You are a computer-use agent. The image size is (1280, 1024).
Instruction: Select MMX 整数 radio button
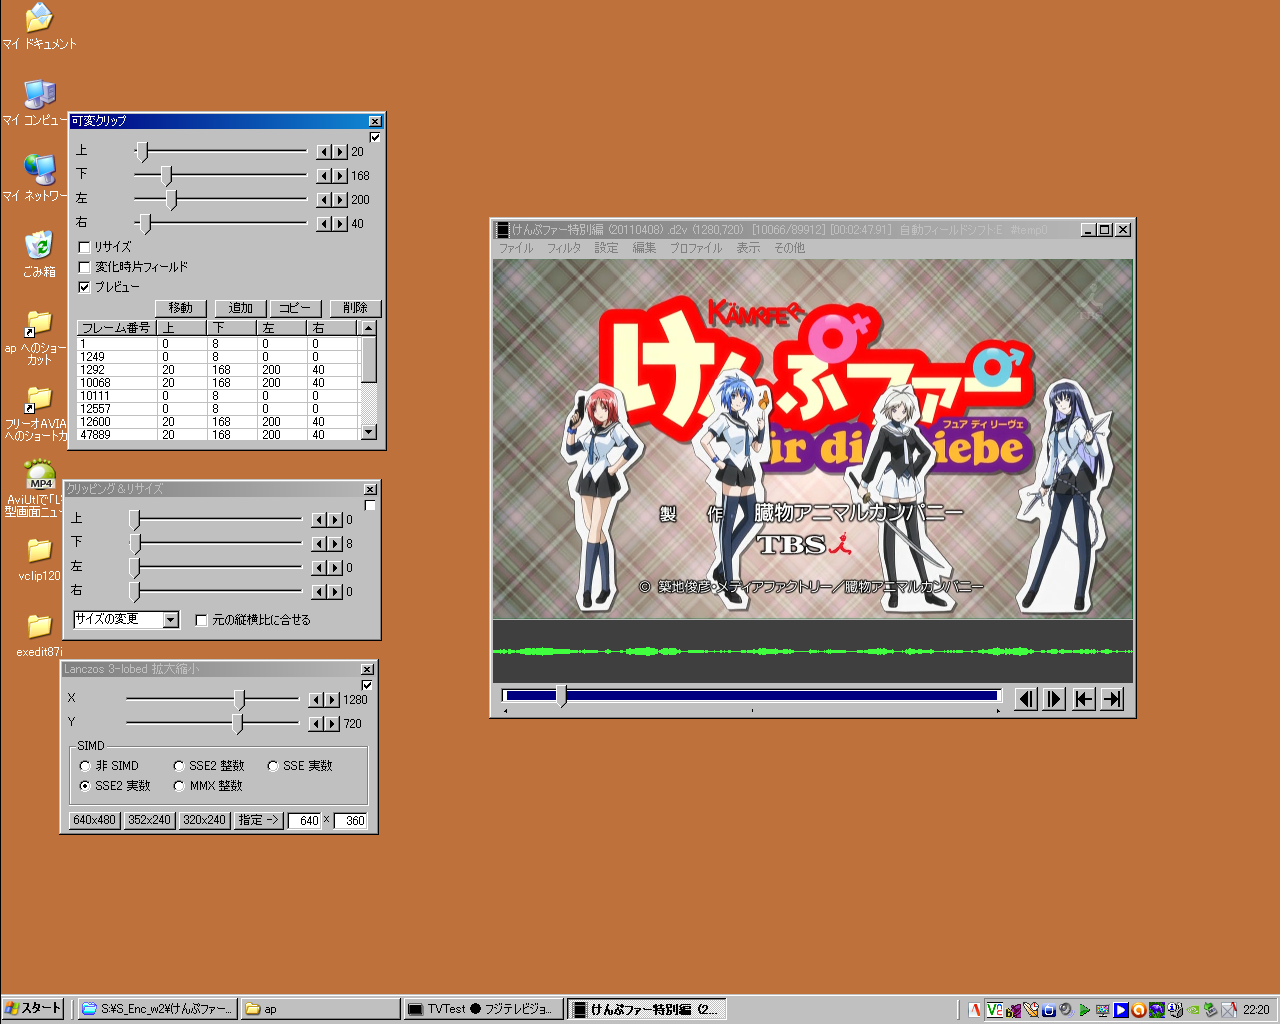pos(179,786)
